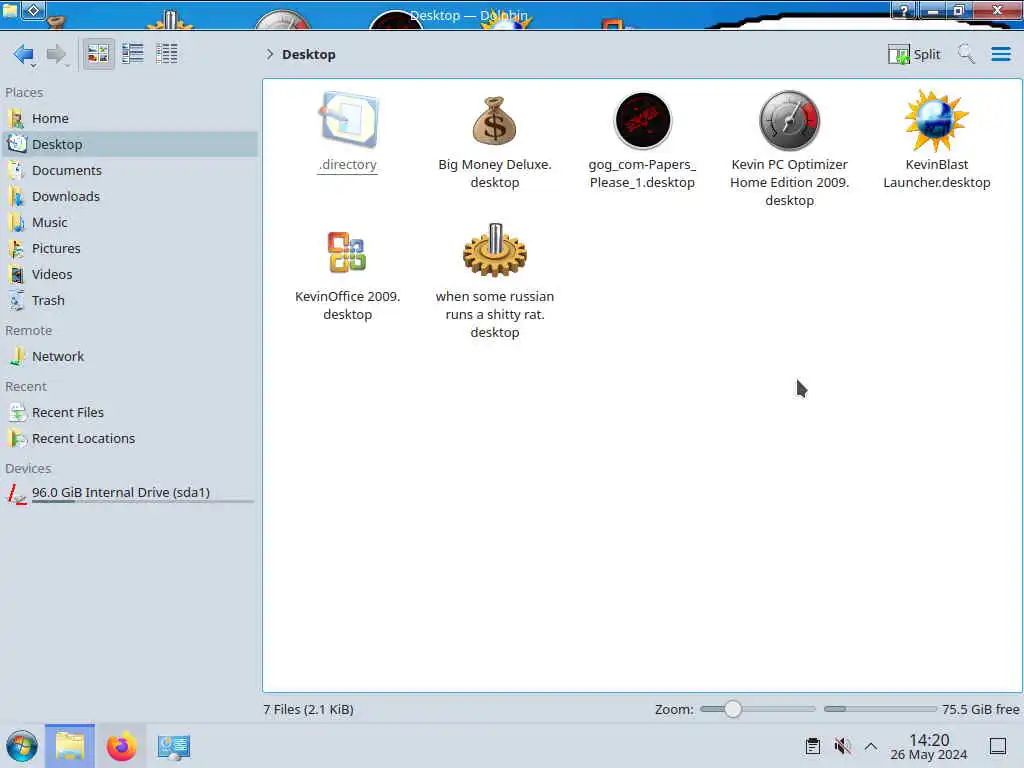This screenshot has height=768, width=1024.
Task: Open Documents in Places
Action: [x=129, y=170]
